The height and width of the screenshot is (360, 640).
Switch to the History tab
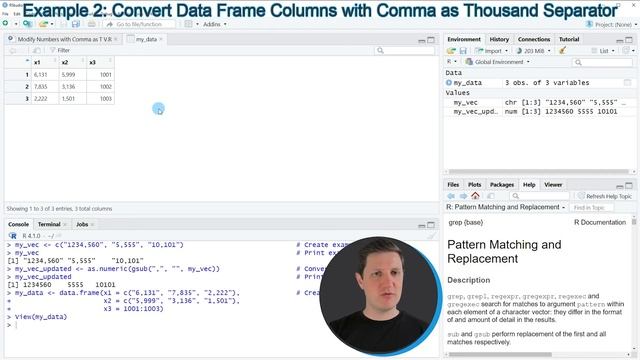pyautogui.click(x=499, y=39)
